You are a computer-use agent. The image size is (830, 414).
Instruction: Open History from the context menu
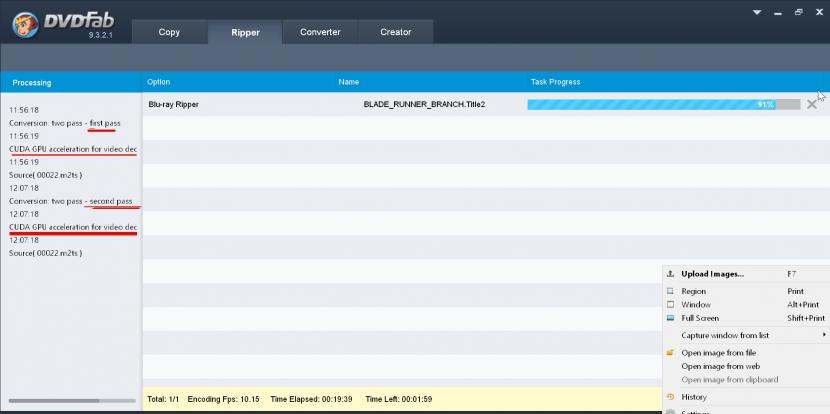click(693, 397)
